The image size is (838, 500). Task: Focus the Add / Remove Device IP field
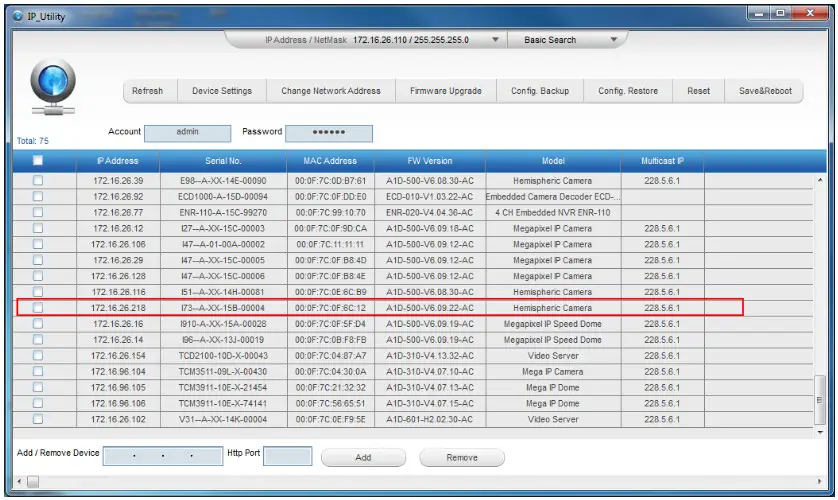(163, 456)
